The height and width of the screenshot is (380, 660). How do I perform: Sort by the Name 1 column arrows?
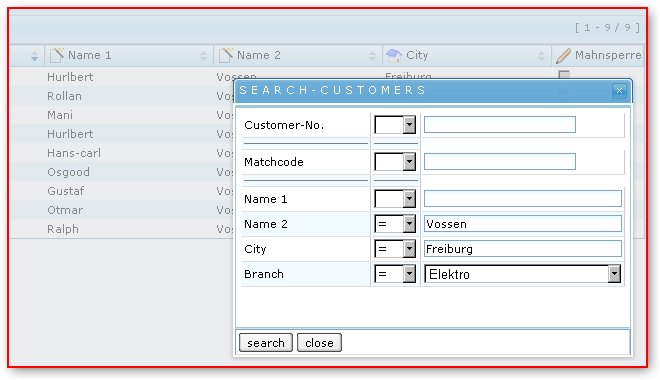[x=204, y=56]
